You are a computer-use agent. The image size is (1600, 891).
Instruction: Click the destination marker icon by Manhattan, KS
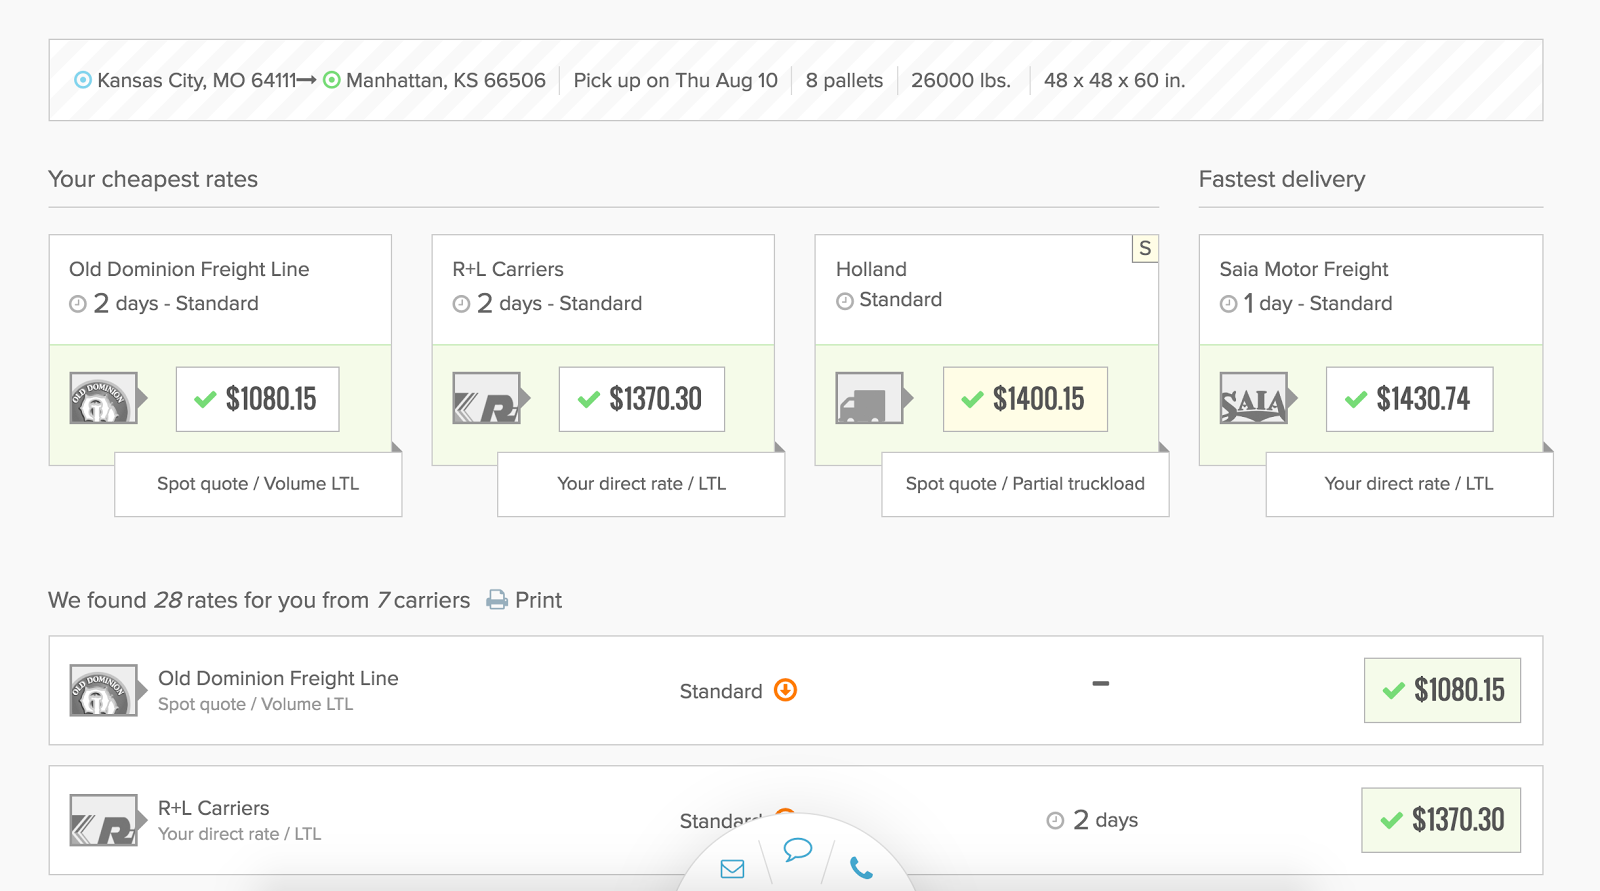pos(332,80)
